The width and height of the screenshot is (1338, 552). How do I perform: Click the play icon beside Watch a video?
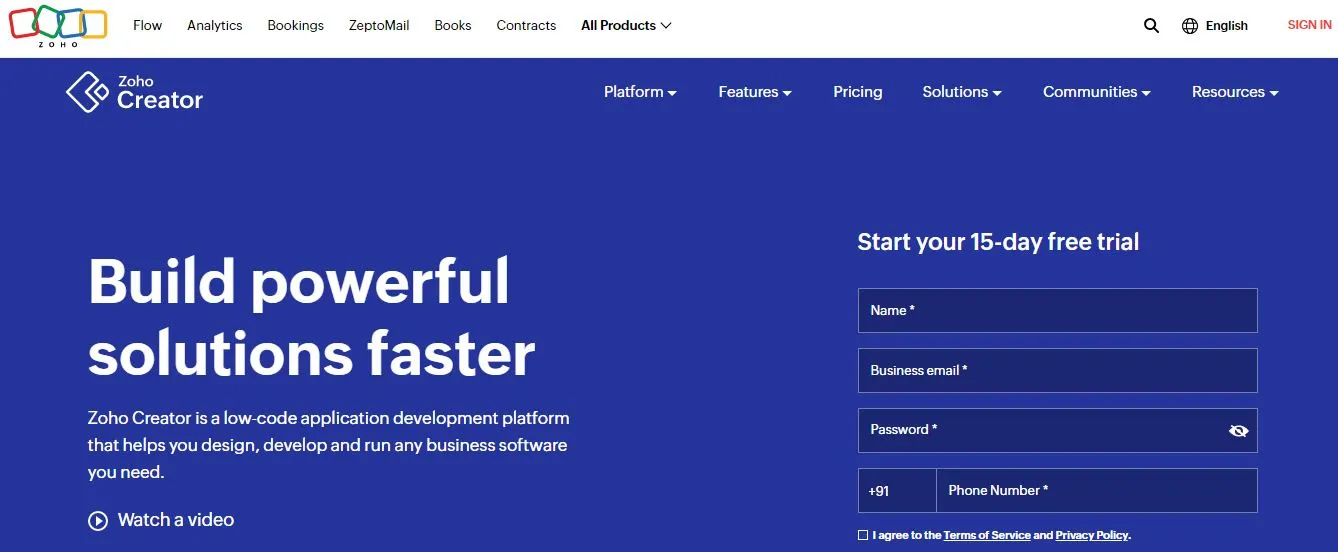click(x=98, y=520)
